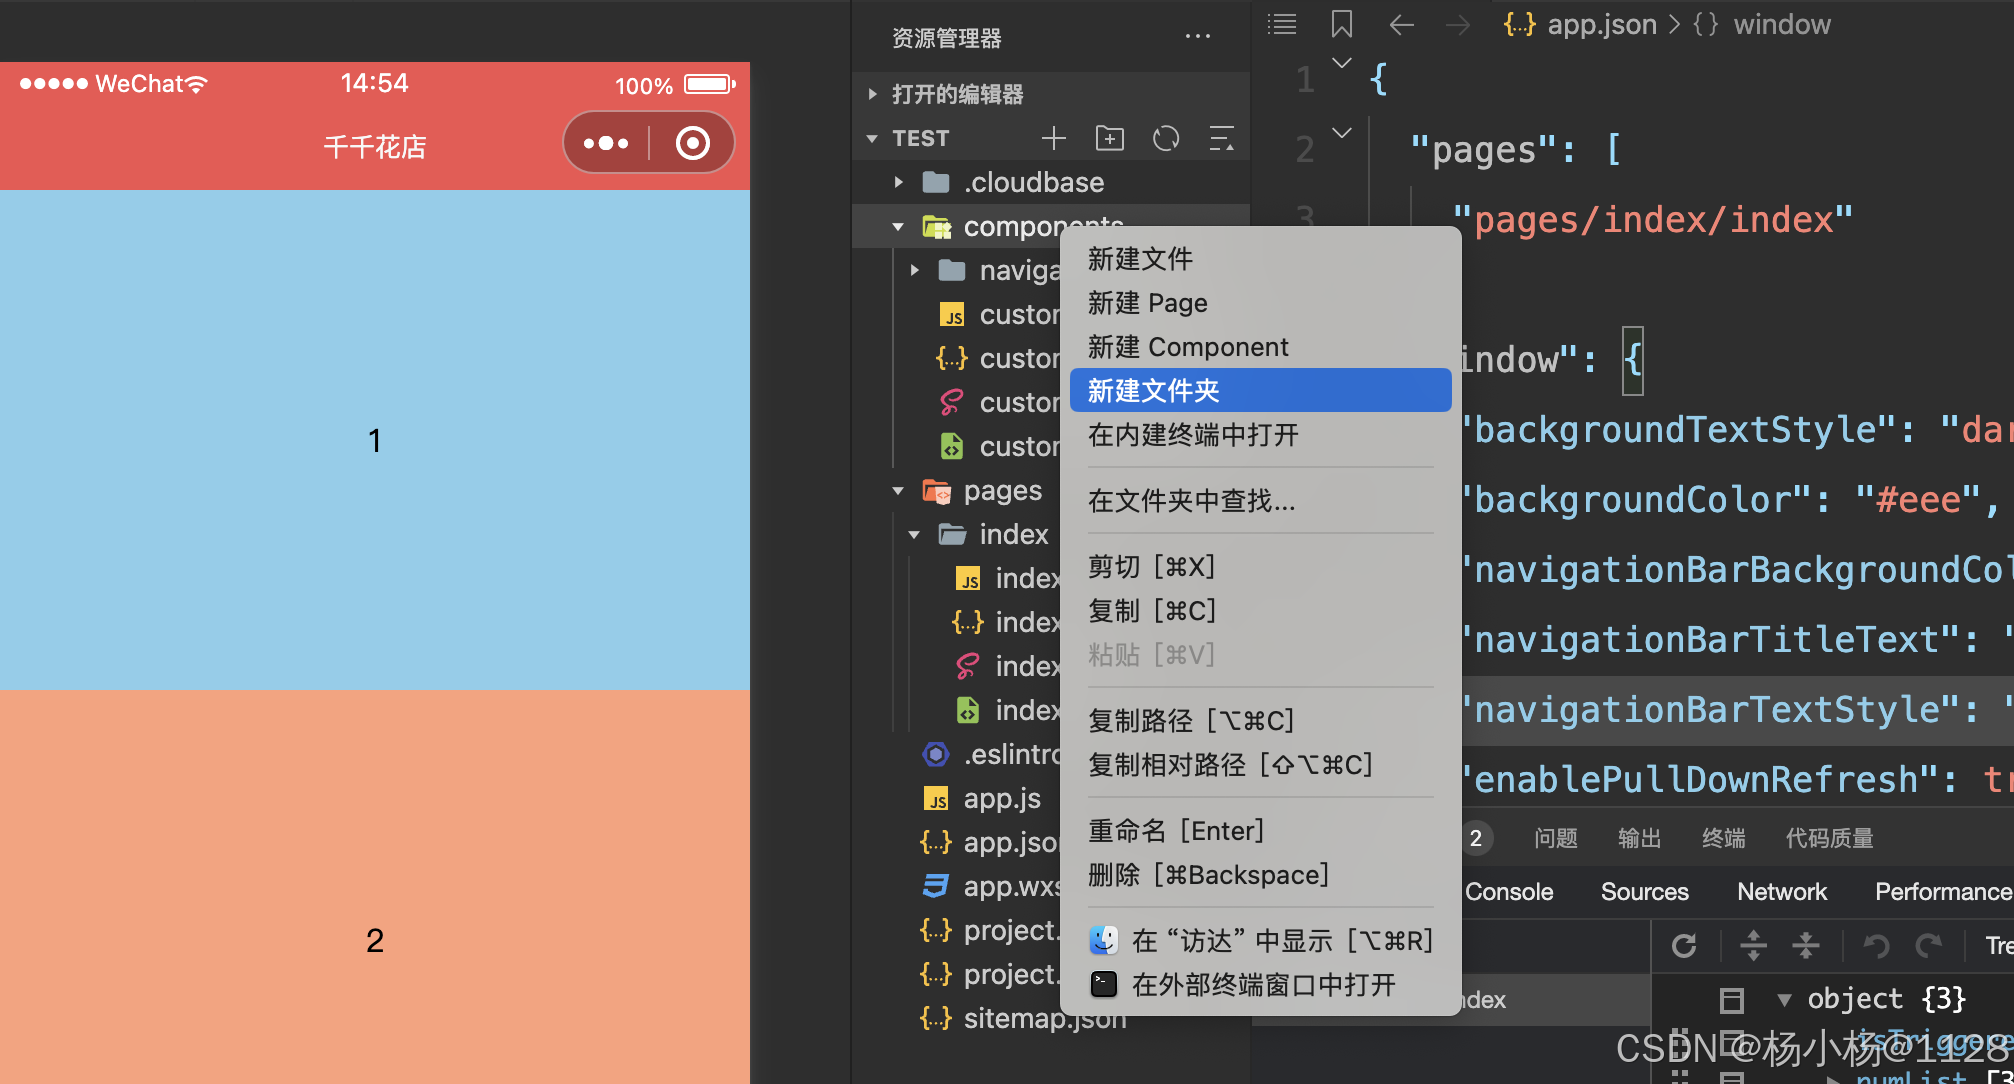Click the new folder icon in TEST header
This screenshot has width=2014, height=1084.
tap(1109, 138)
